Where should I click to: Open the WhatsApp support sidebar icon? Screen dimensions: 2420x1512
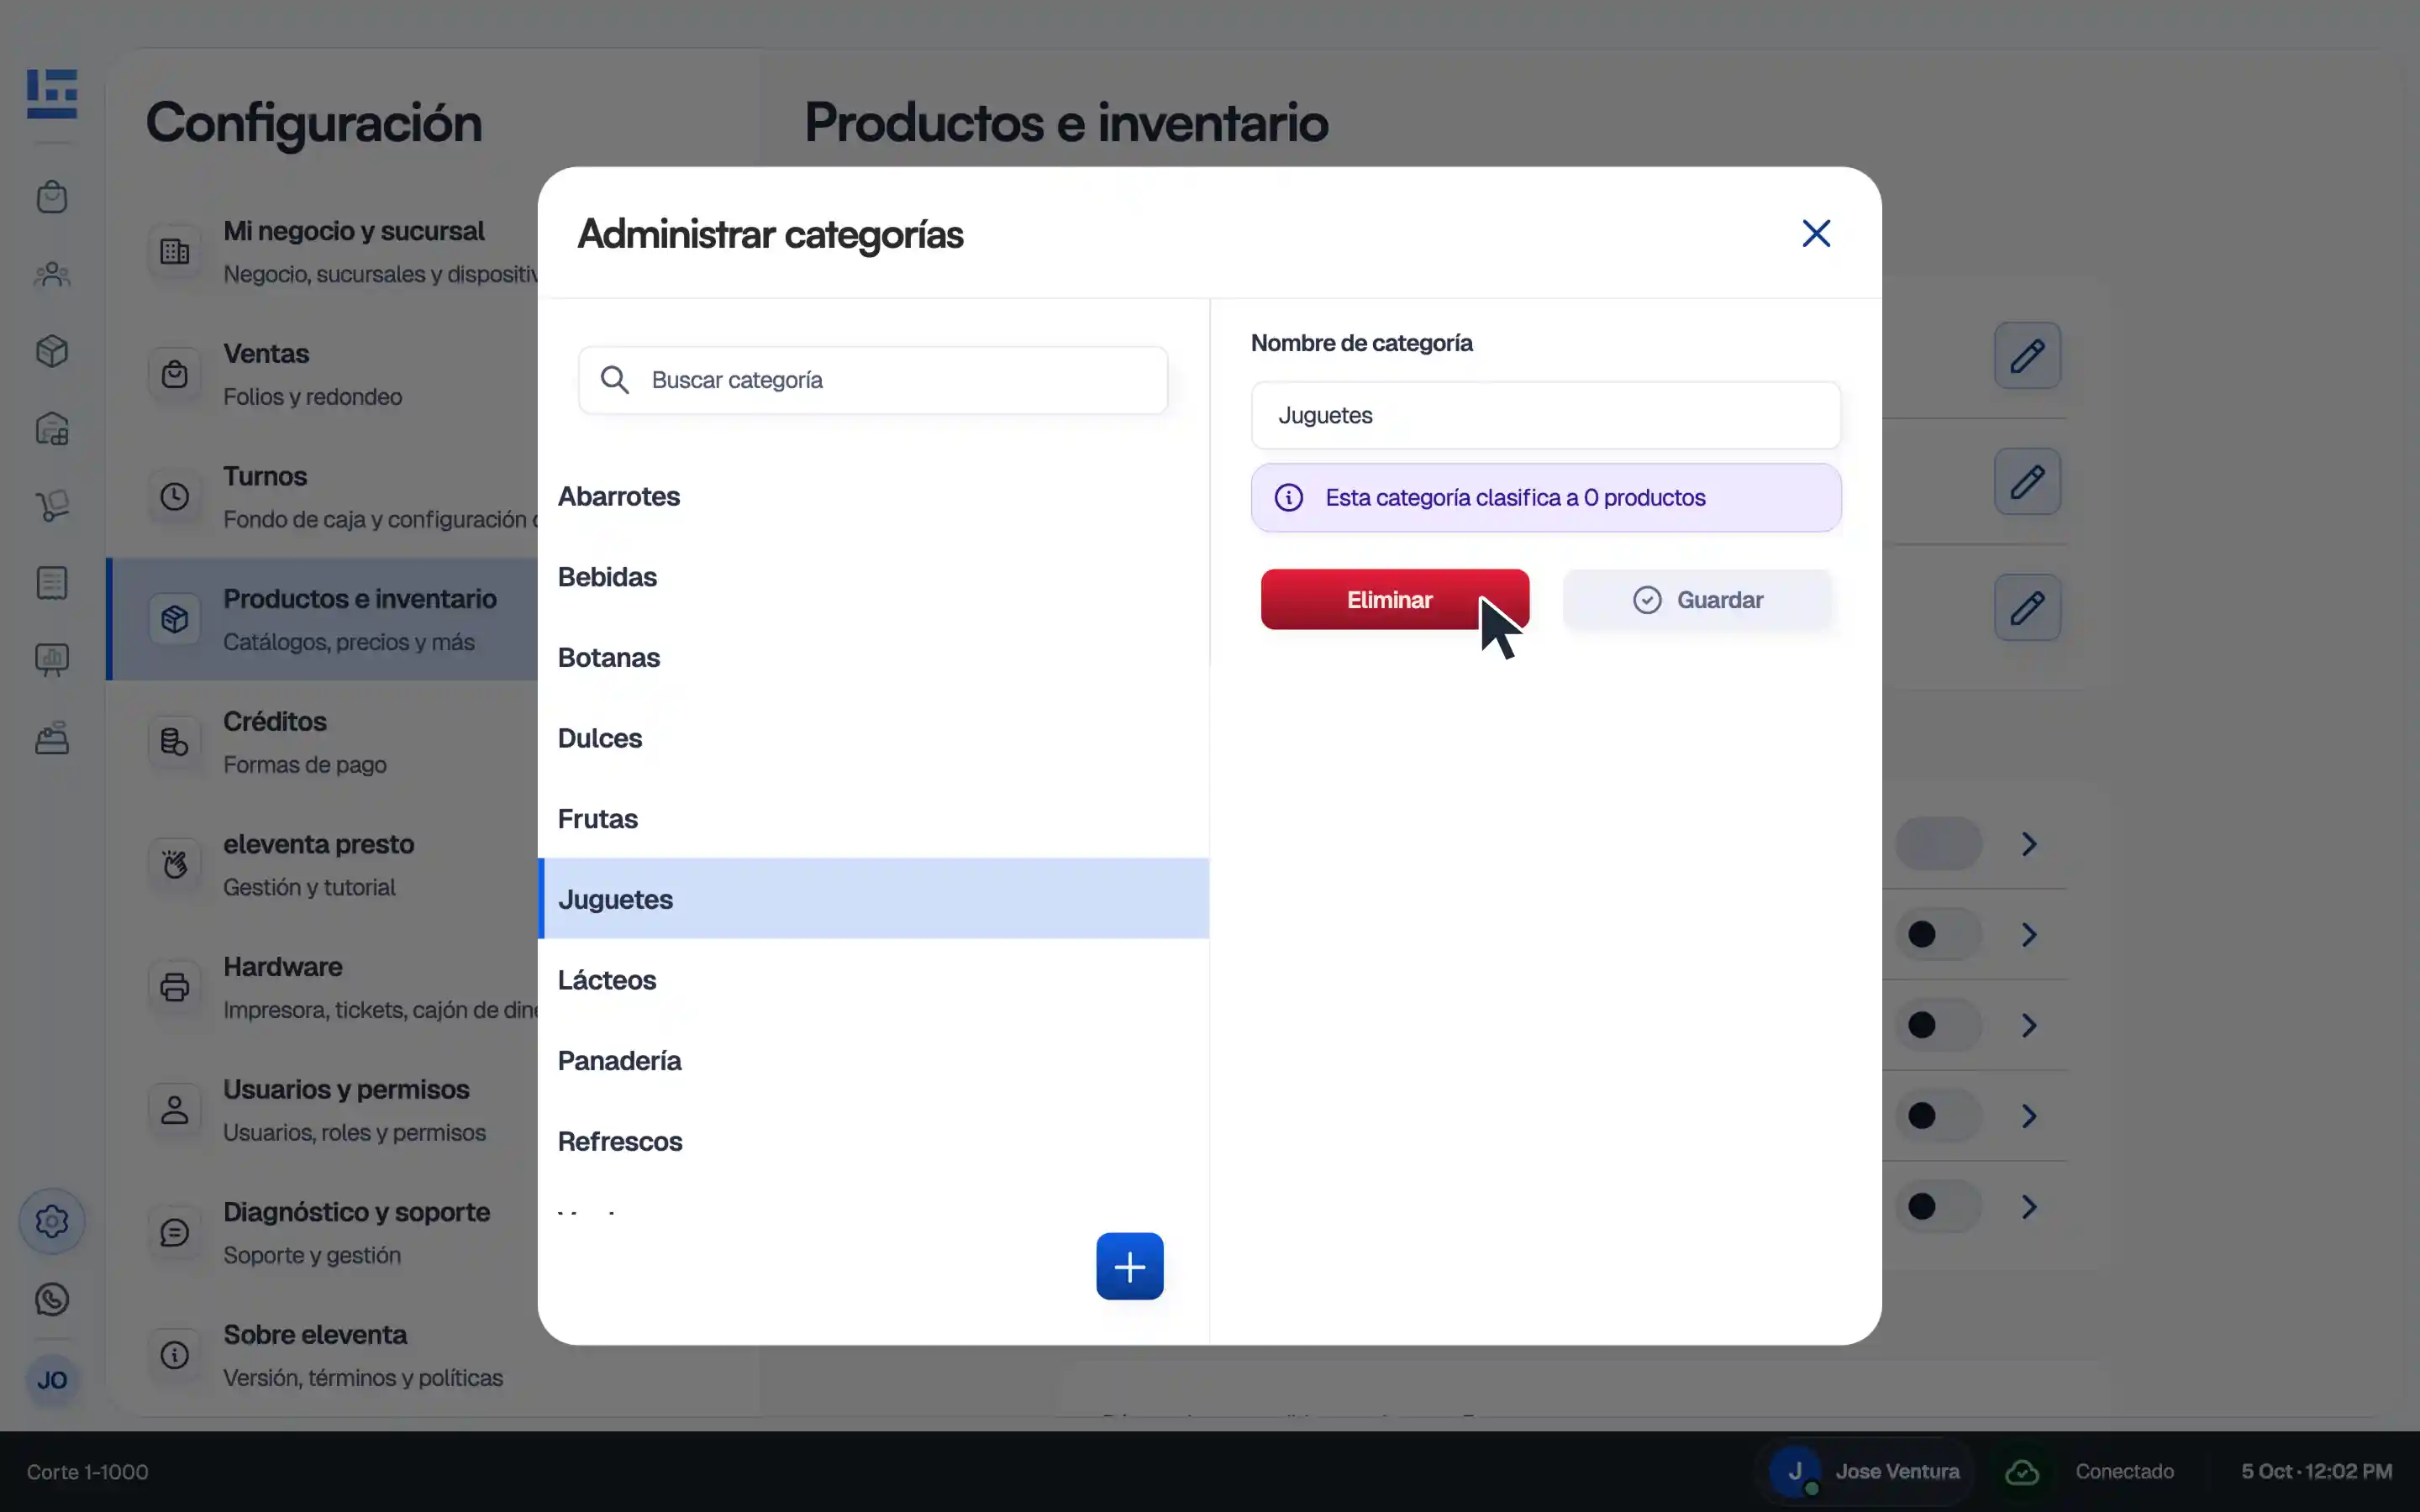(52, 1299)
